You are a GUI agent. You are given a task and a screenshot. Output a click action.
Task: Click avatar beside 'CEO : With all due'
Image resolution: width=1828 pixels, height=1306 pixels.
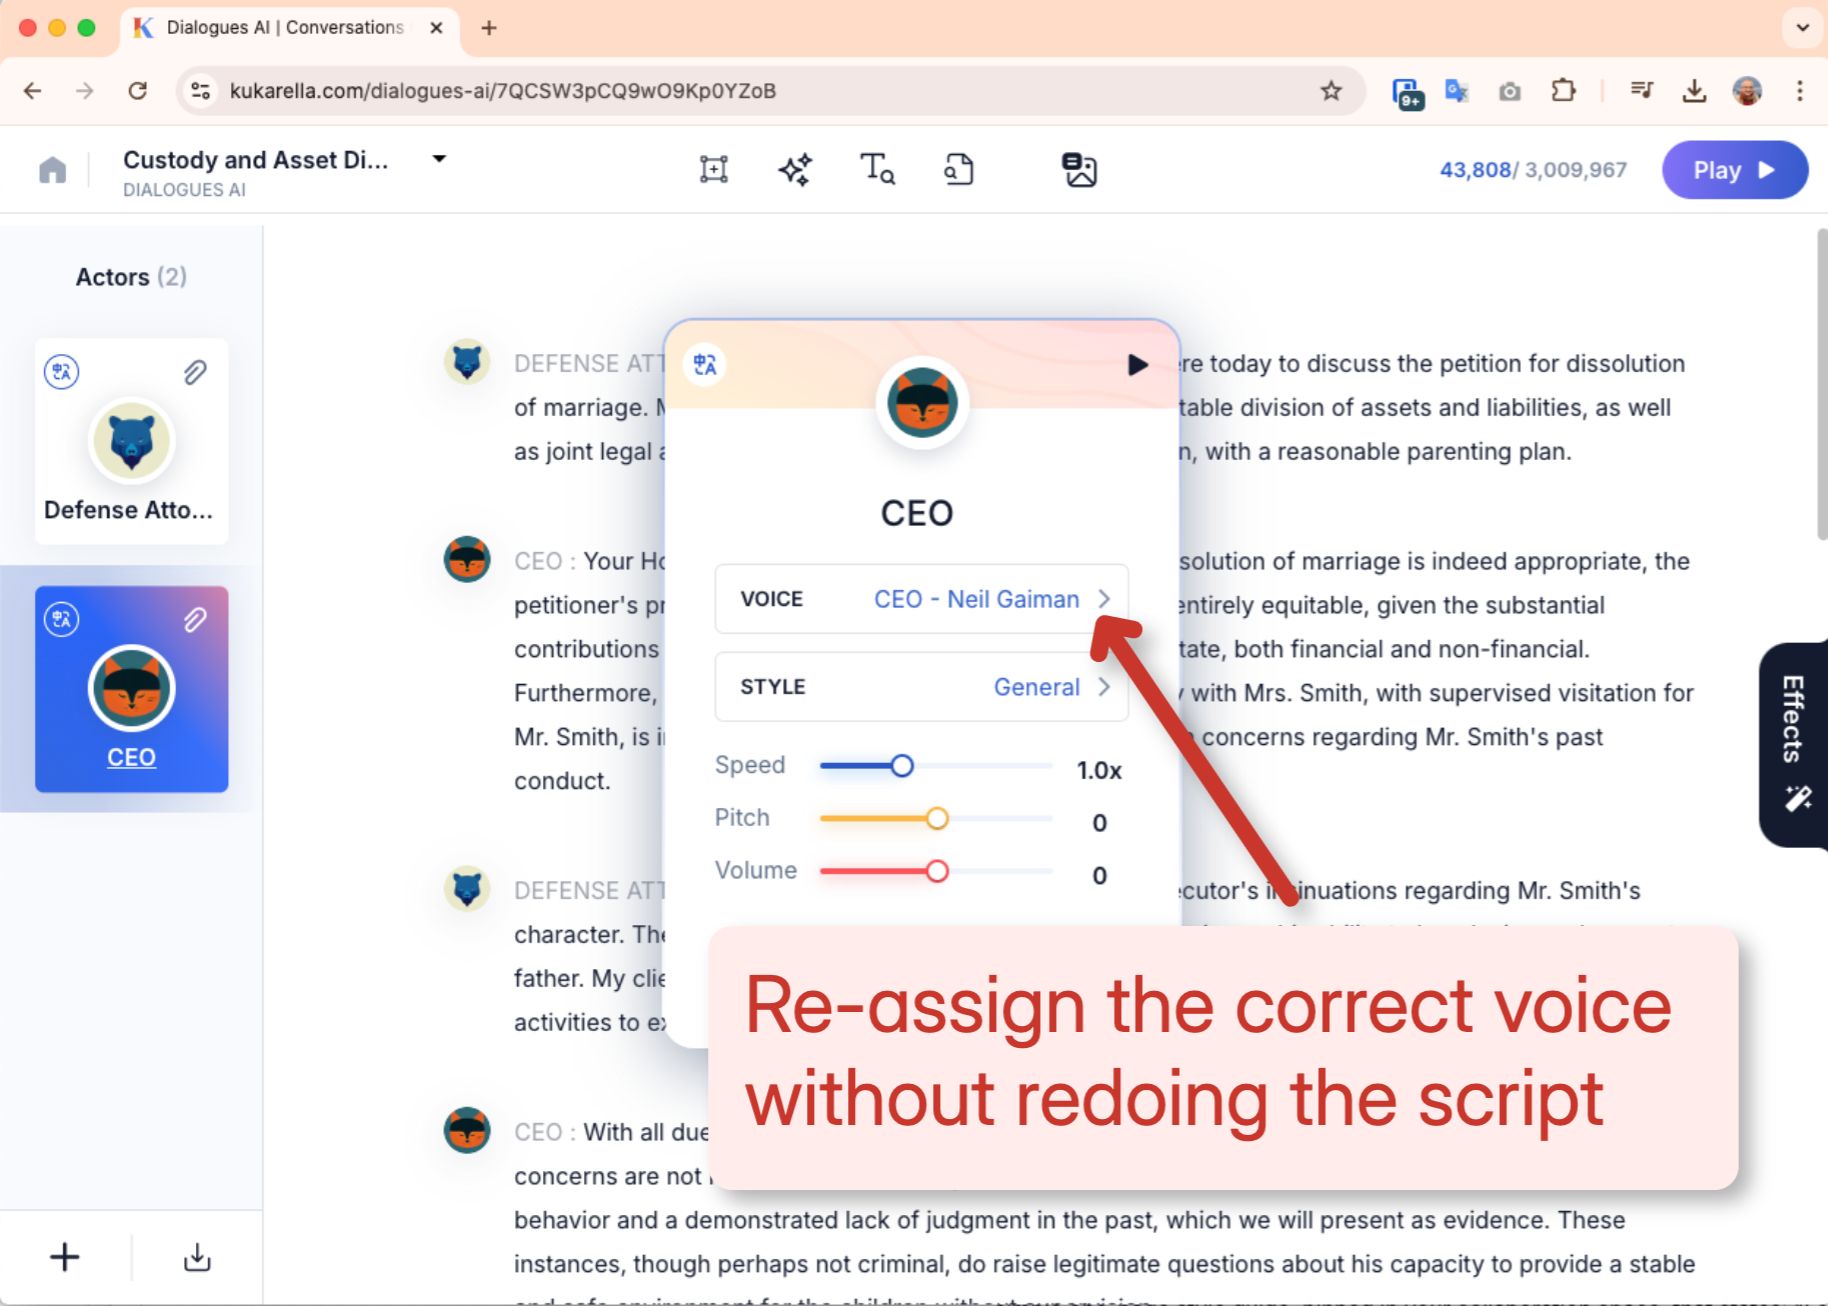tap(467, 1130)
